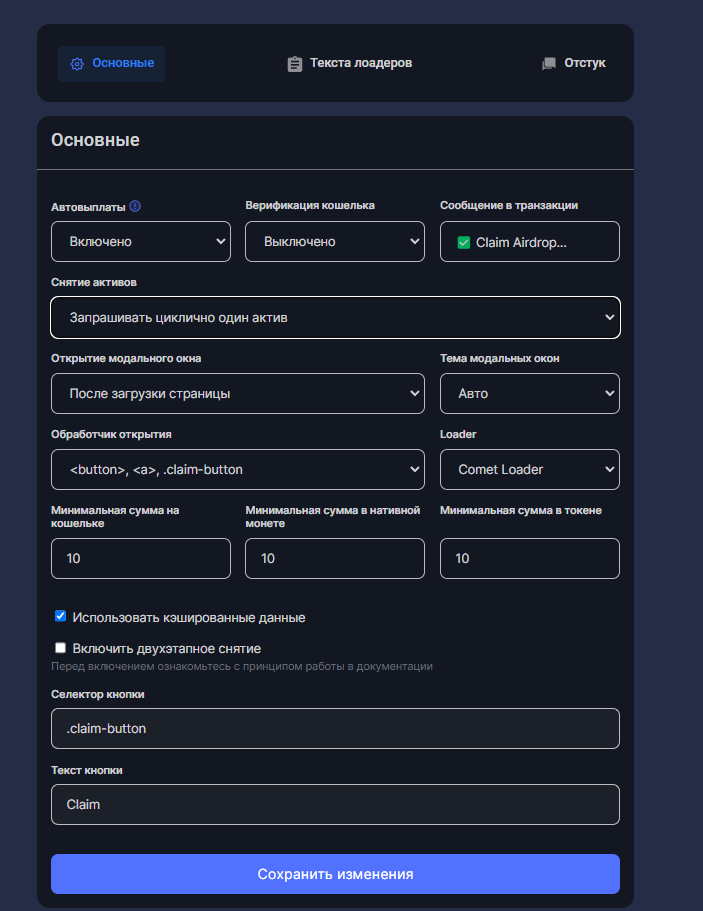Open the Открытие модального окна dropdown
The image size is (703, 911).
coord(237,394)
